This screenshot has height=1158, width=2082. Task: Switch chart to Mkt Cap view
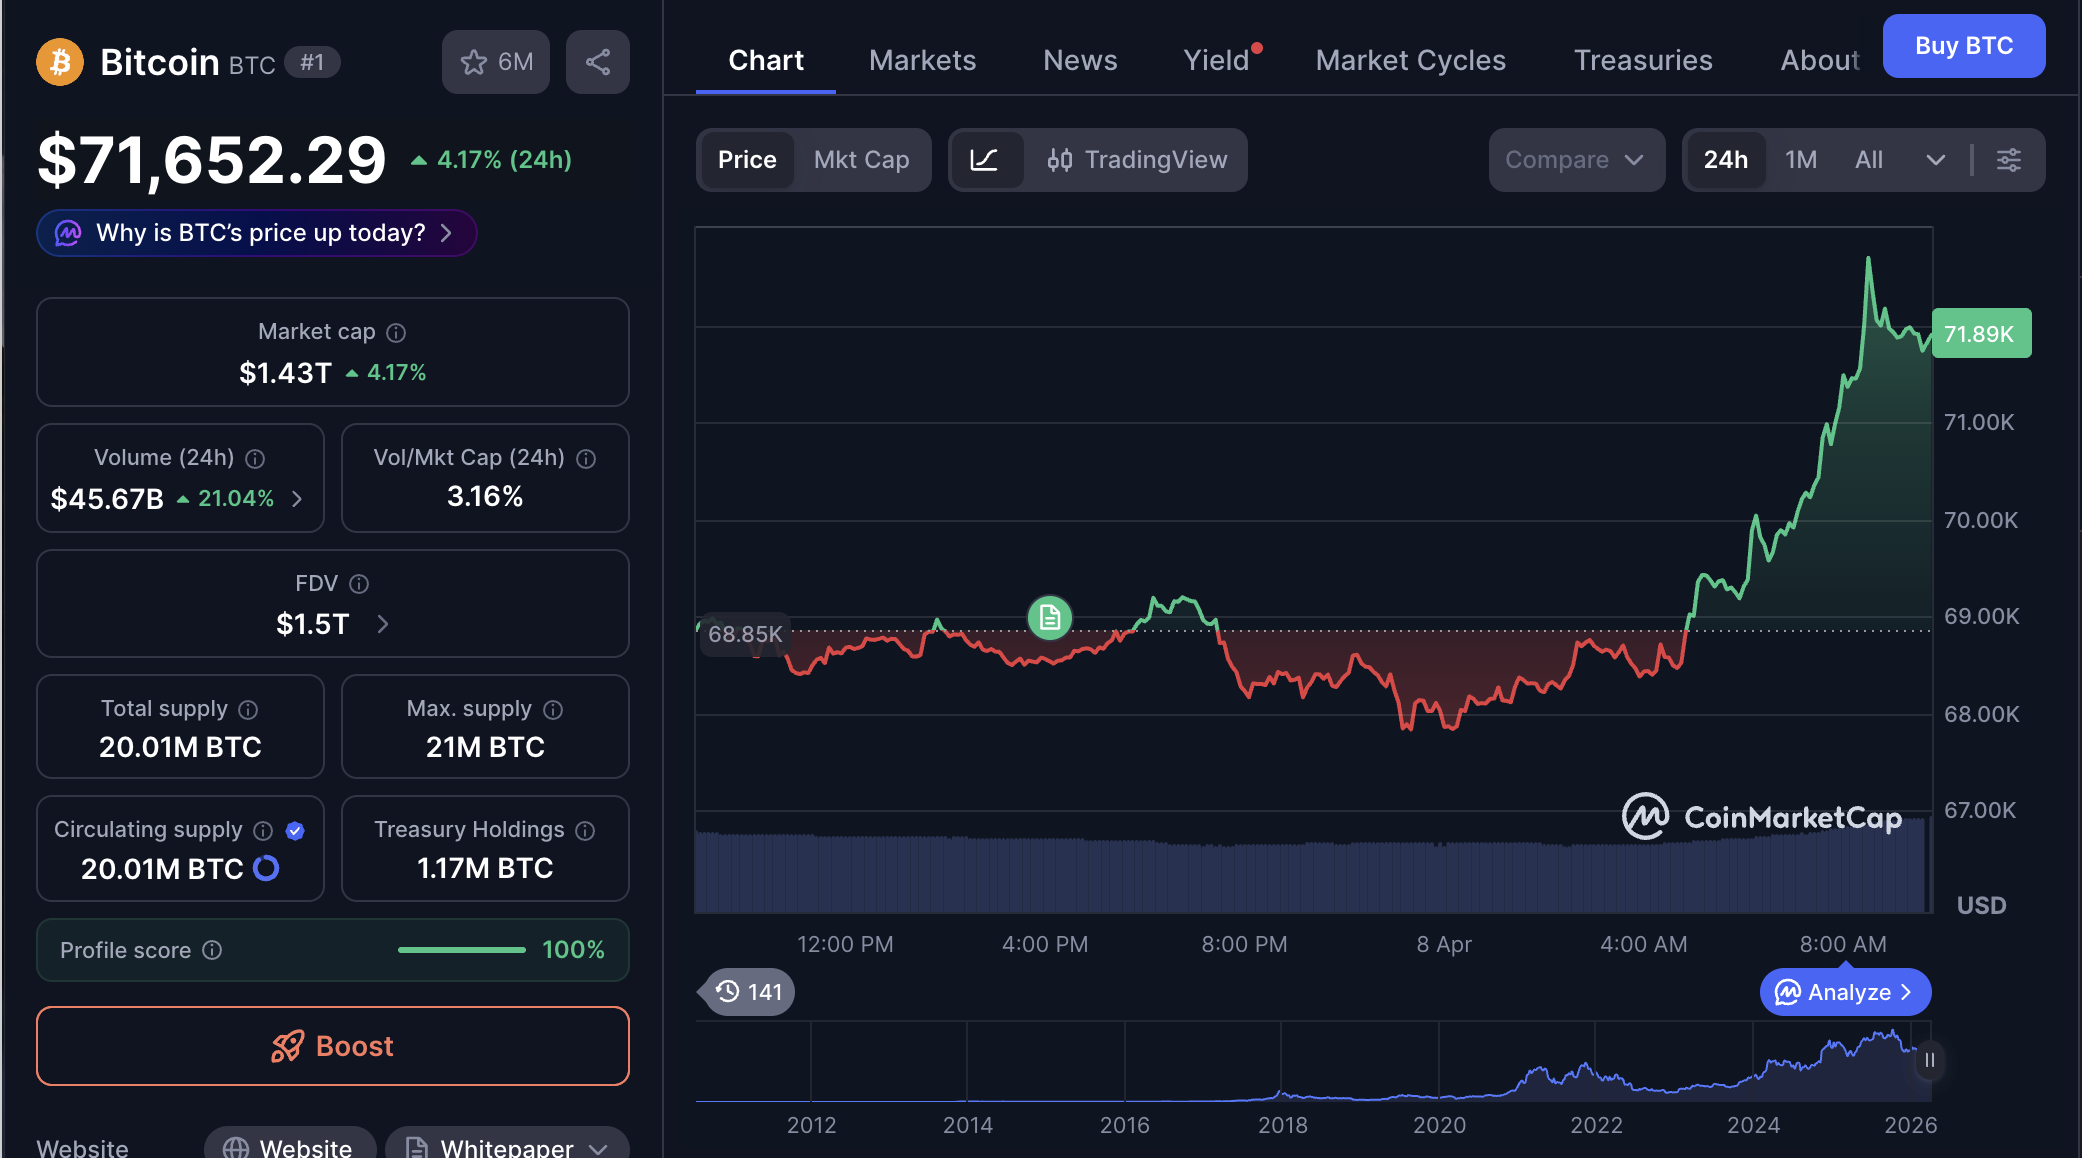[x=861, y=160]
